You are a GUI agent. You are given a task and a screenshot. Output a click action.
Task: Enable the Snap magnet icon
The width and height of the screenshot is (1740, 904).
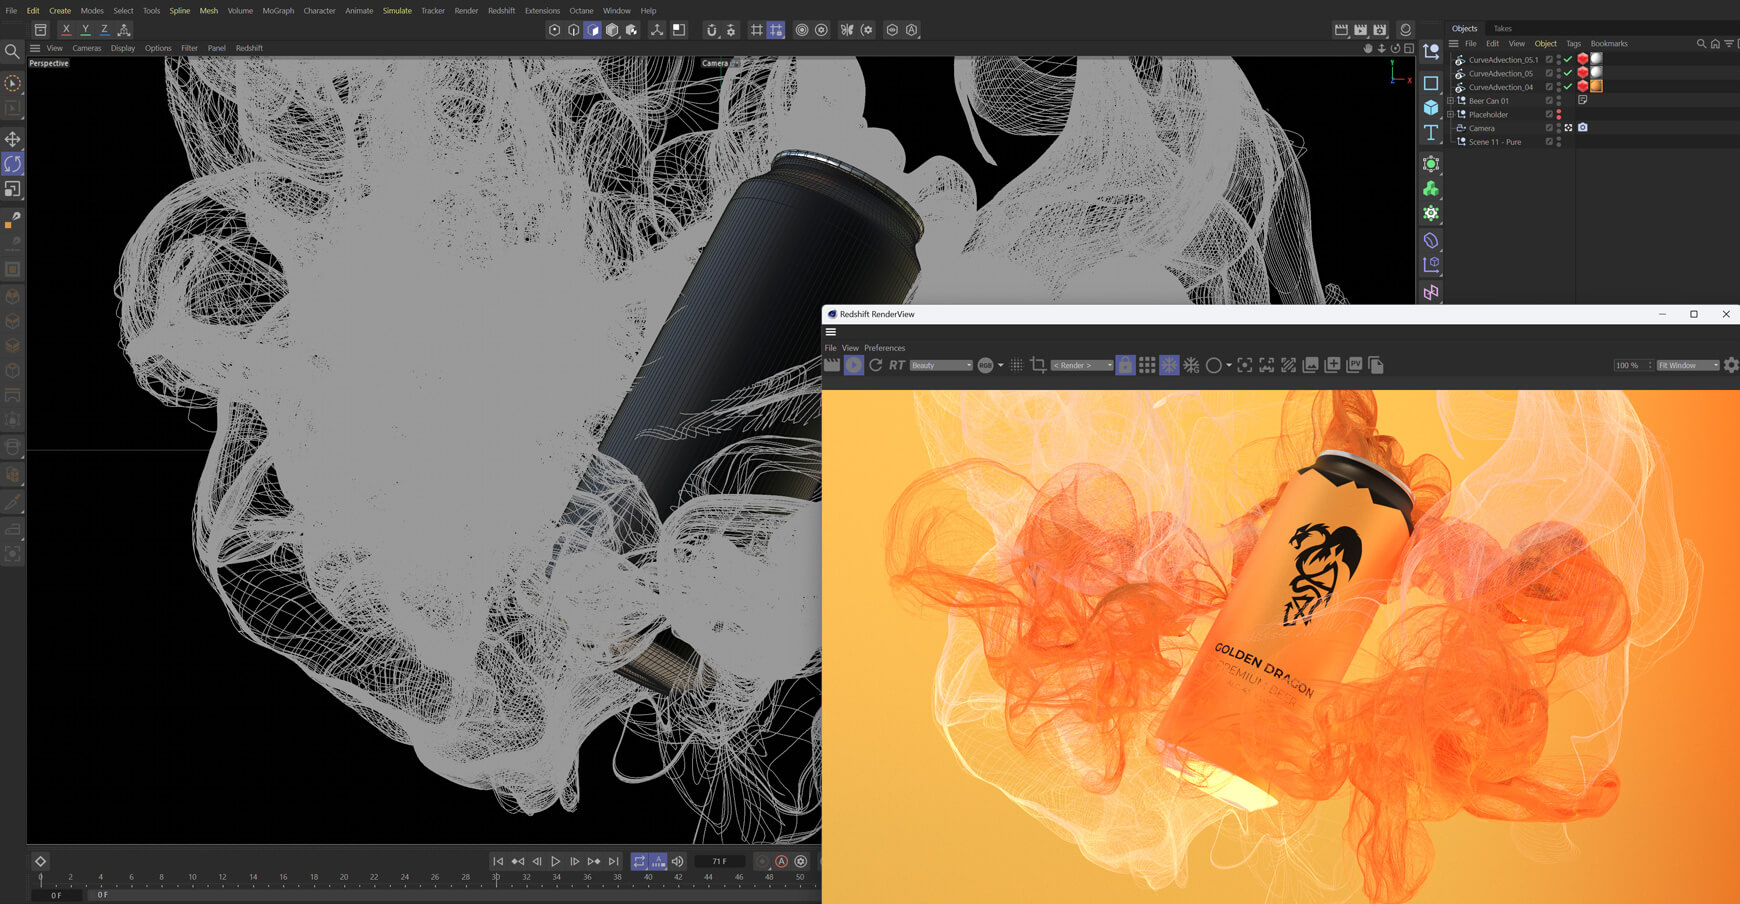click(x=711, y=30)
